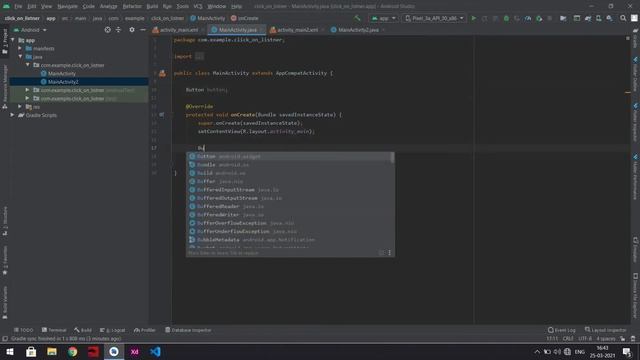Open Adobe XD from taskbar

click(x=134, y=352)
